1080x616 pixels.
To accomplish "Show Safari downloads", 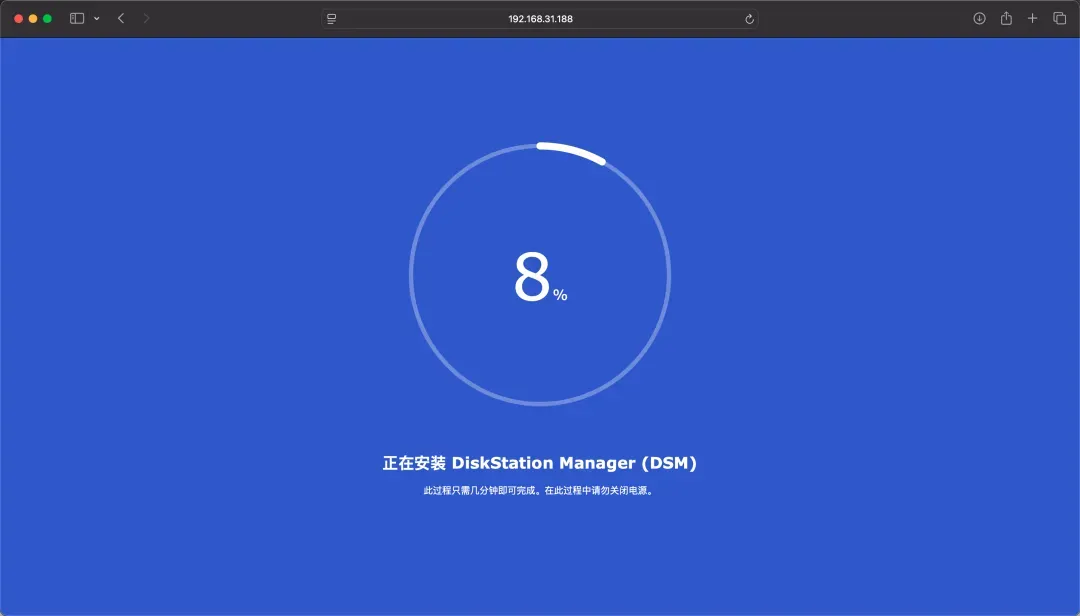I will tap(979, 19).
